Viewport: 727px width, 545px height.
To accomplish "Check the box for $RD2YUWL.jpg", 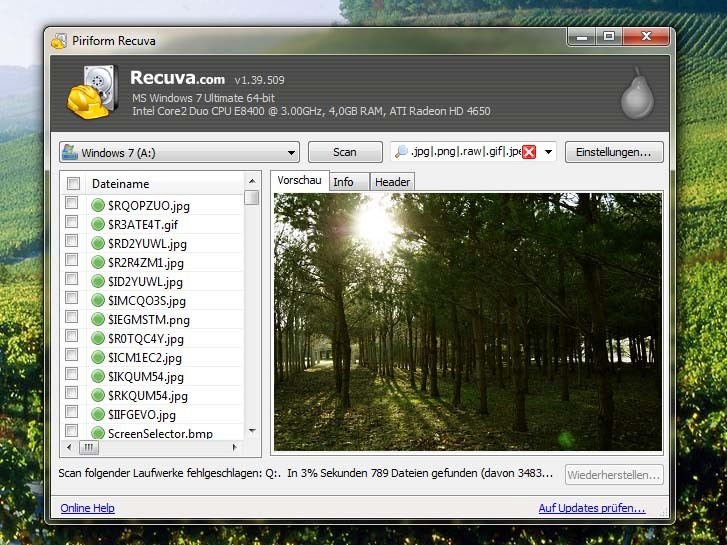I will [x=71, y=241].
